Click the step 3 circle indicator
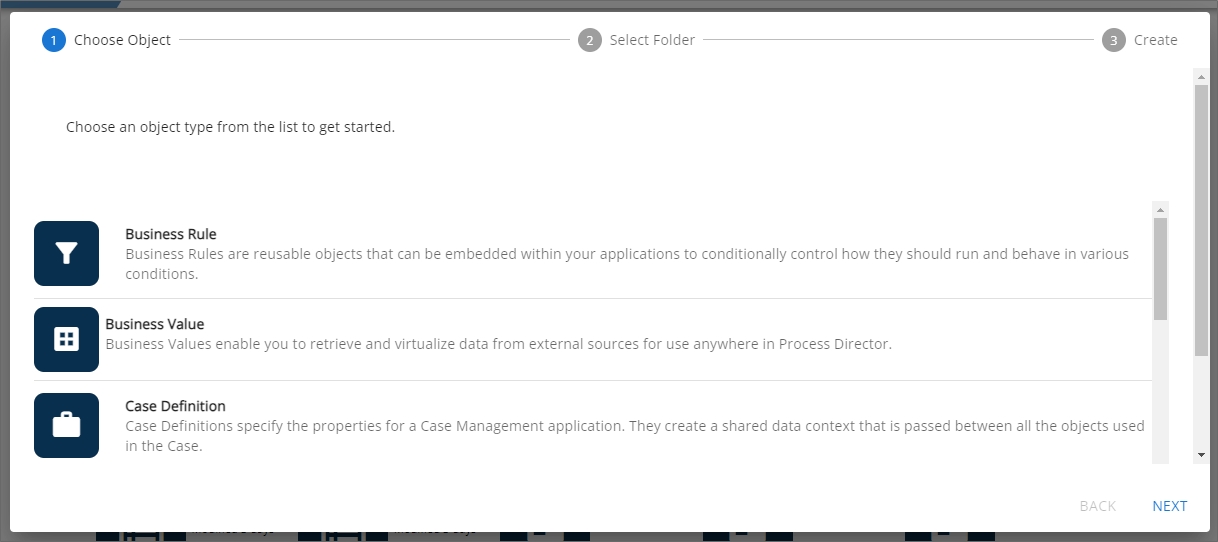 click(1114, 40)
